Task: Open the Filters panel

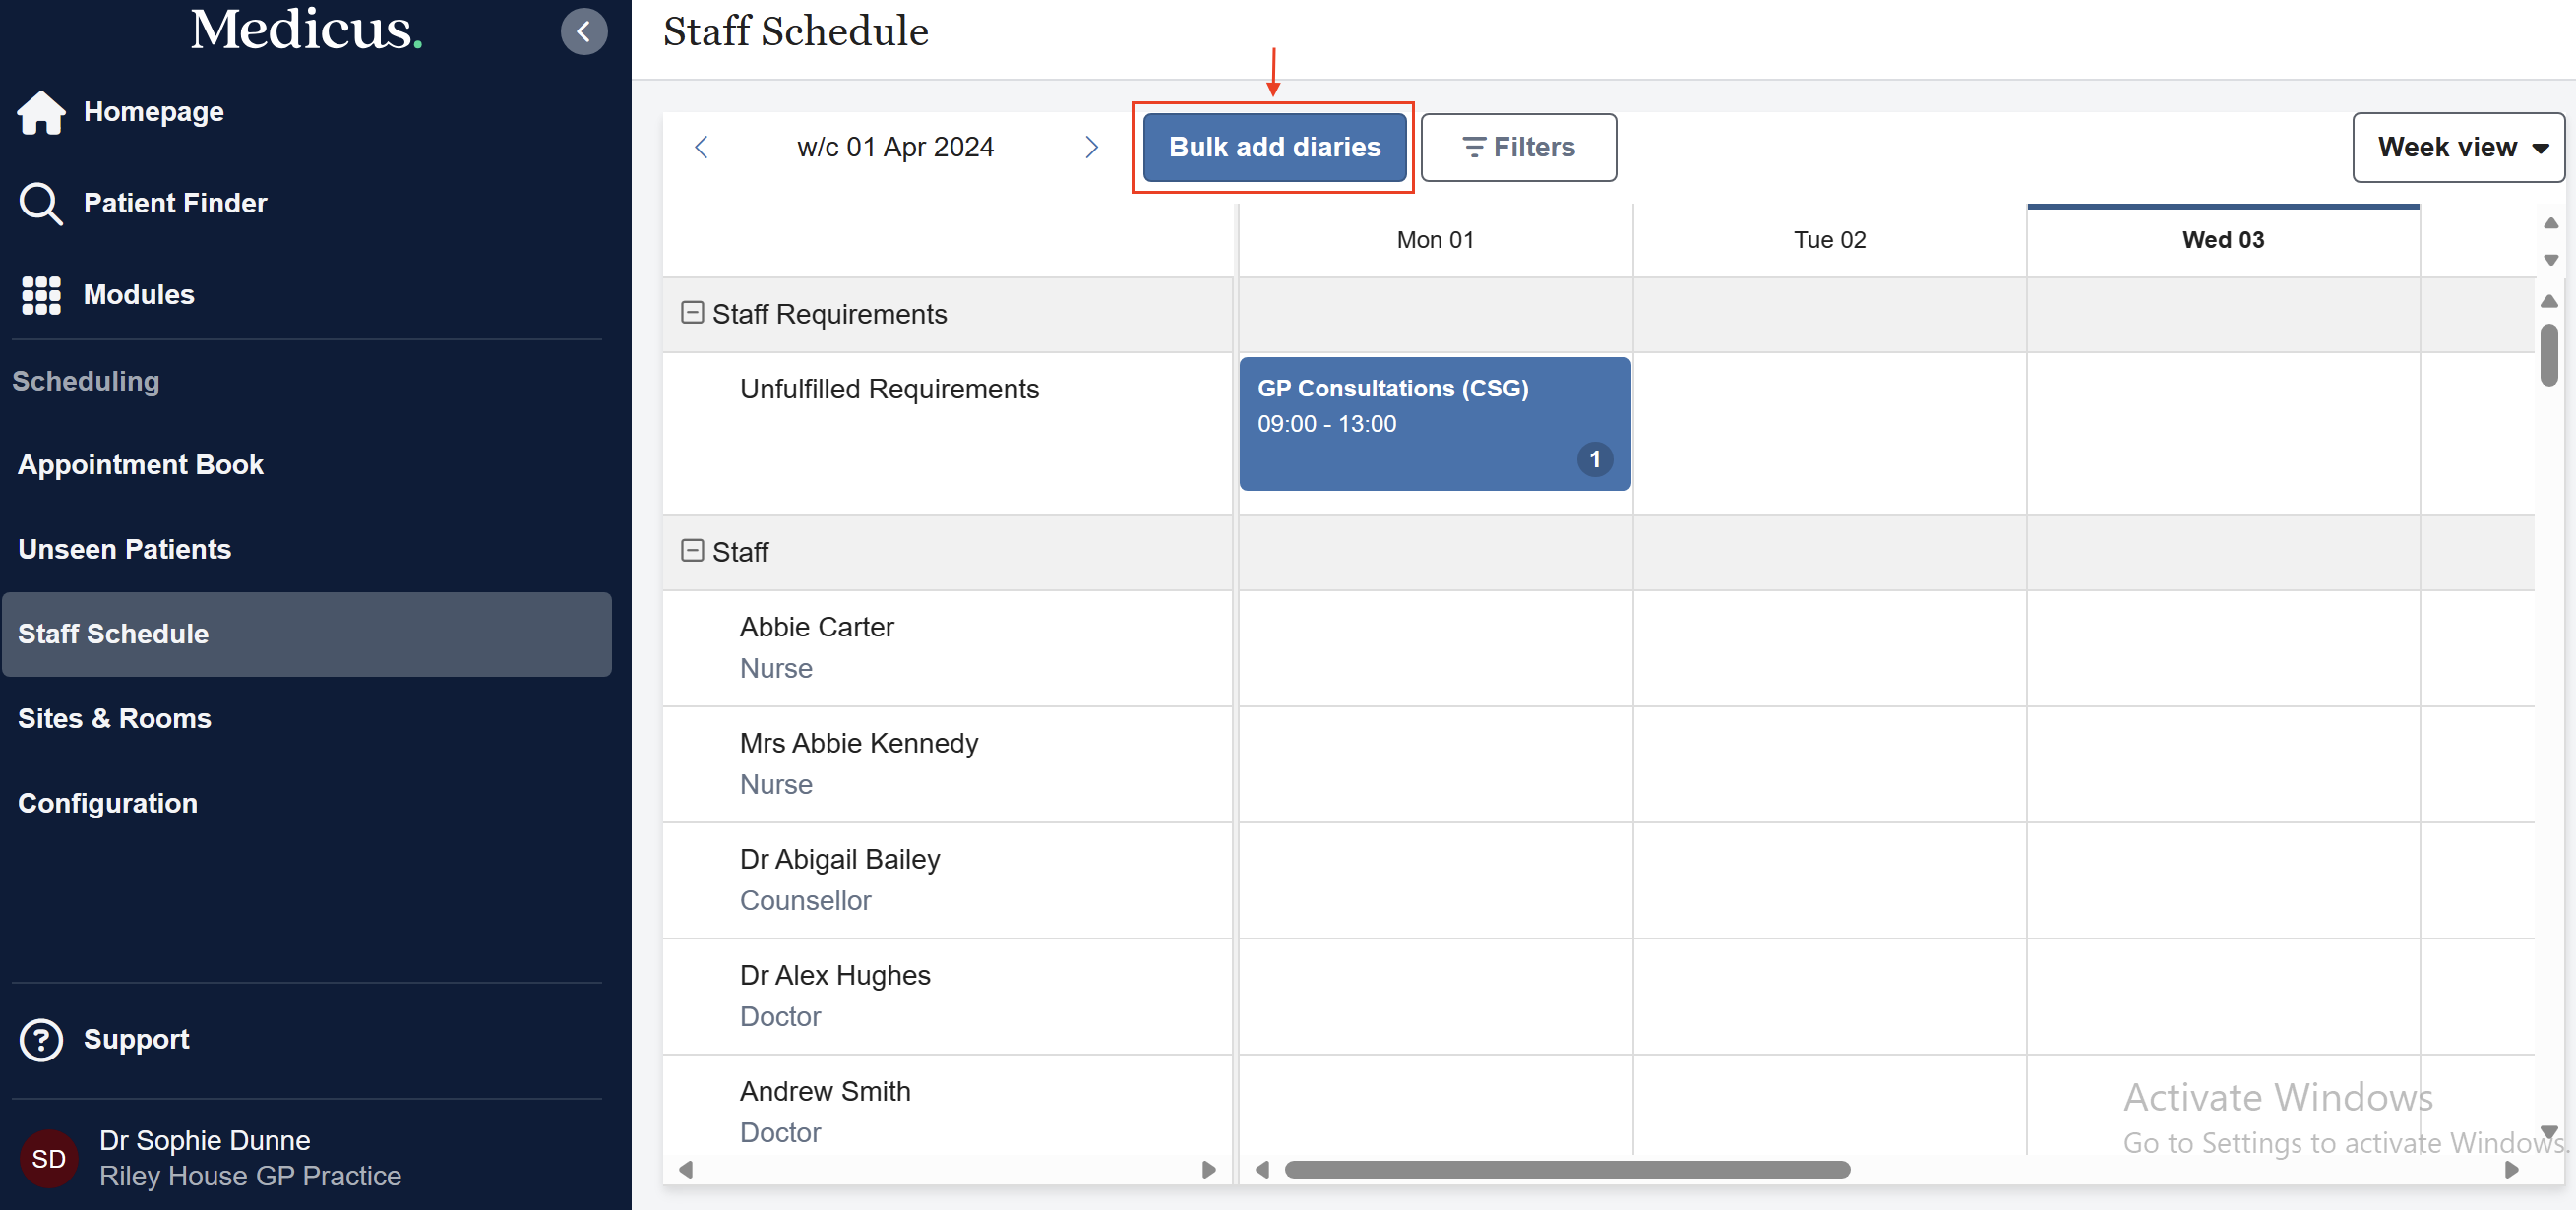Action: (1518, 147)
